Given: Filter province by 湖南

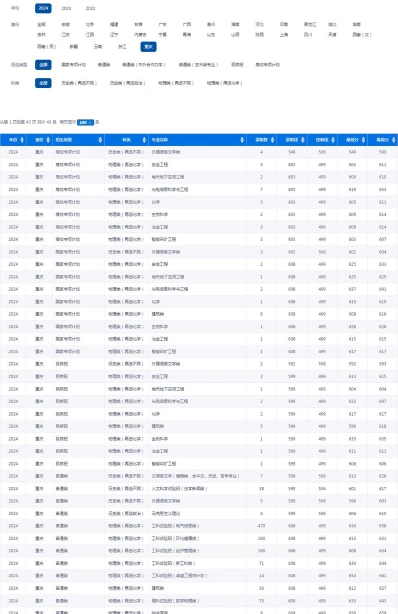Looking at the screenshot, I should point(356,24).
